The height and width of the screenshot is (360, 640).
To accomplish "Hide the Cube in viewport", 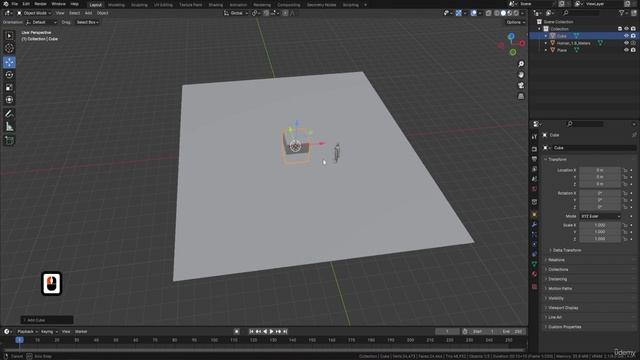I will [x=626, y=36].
